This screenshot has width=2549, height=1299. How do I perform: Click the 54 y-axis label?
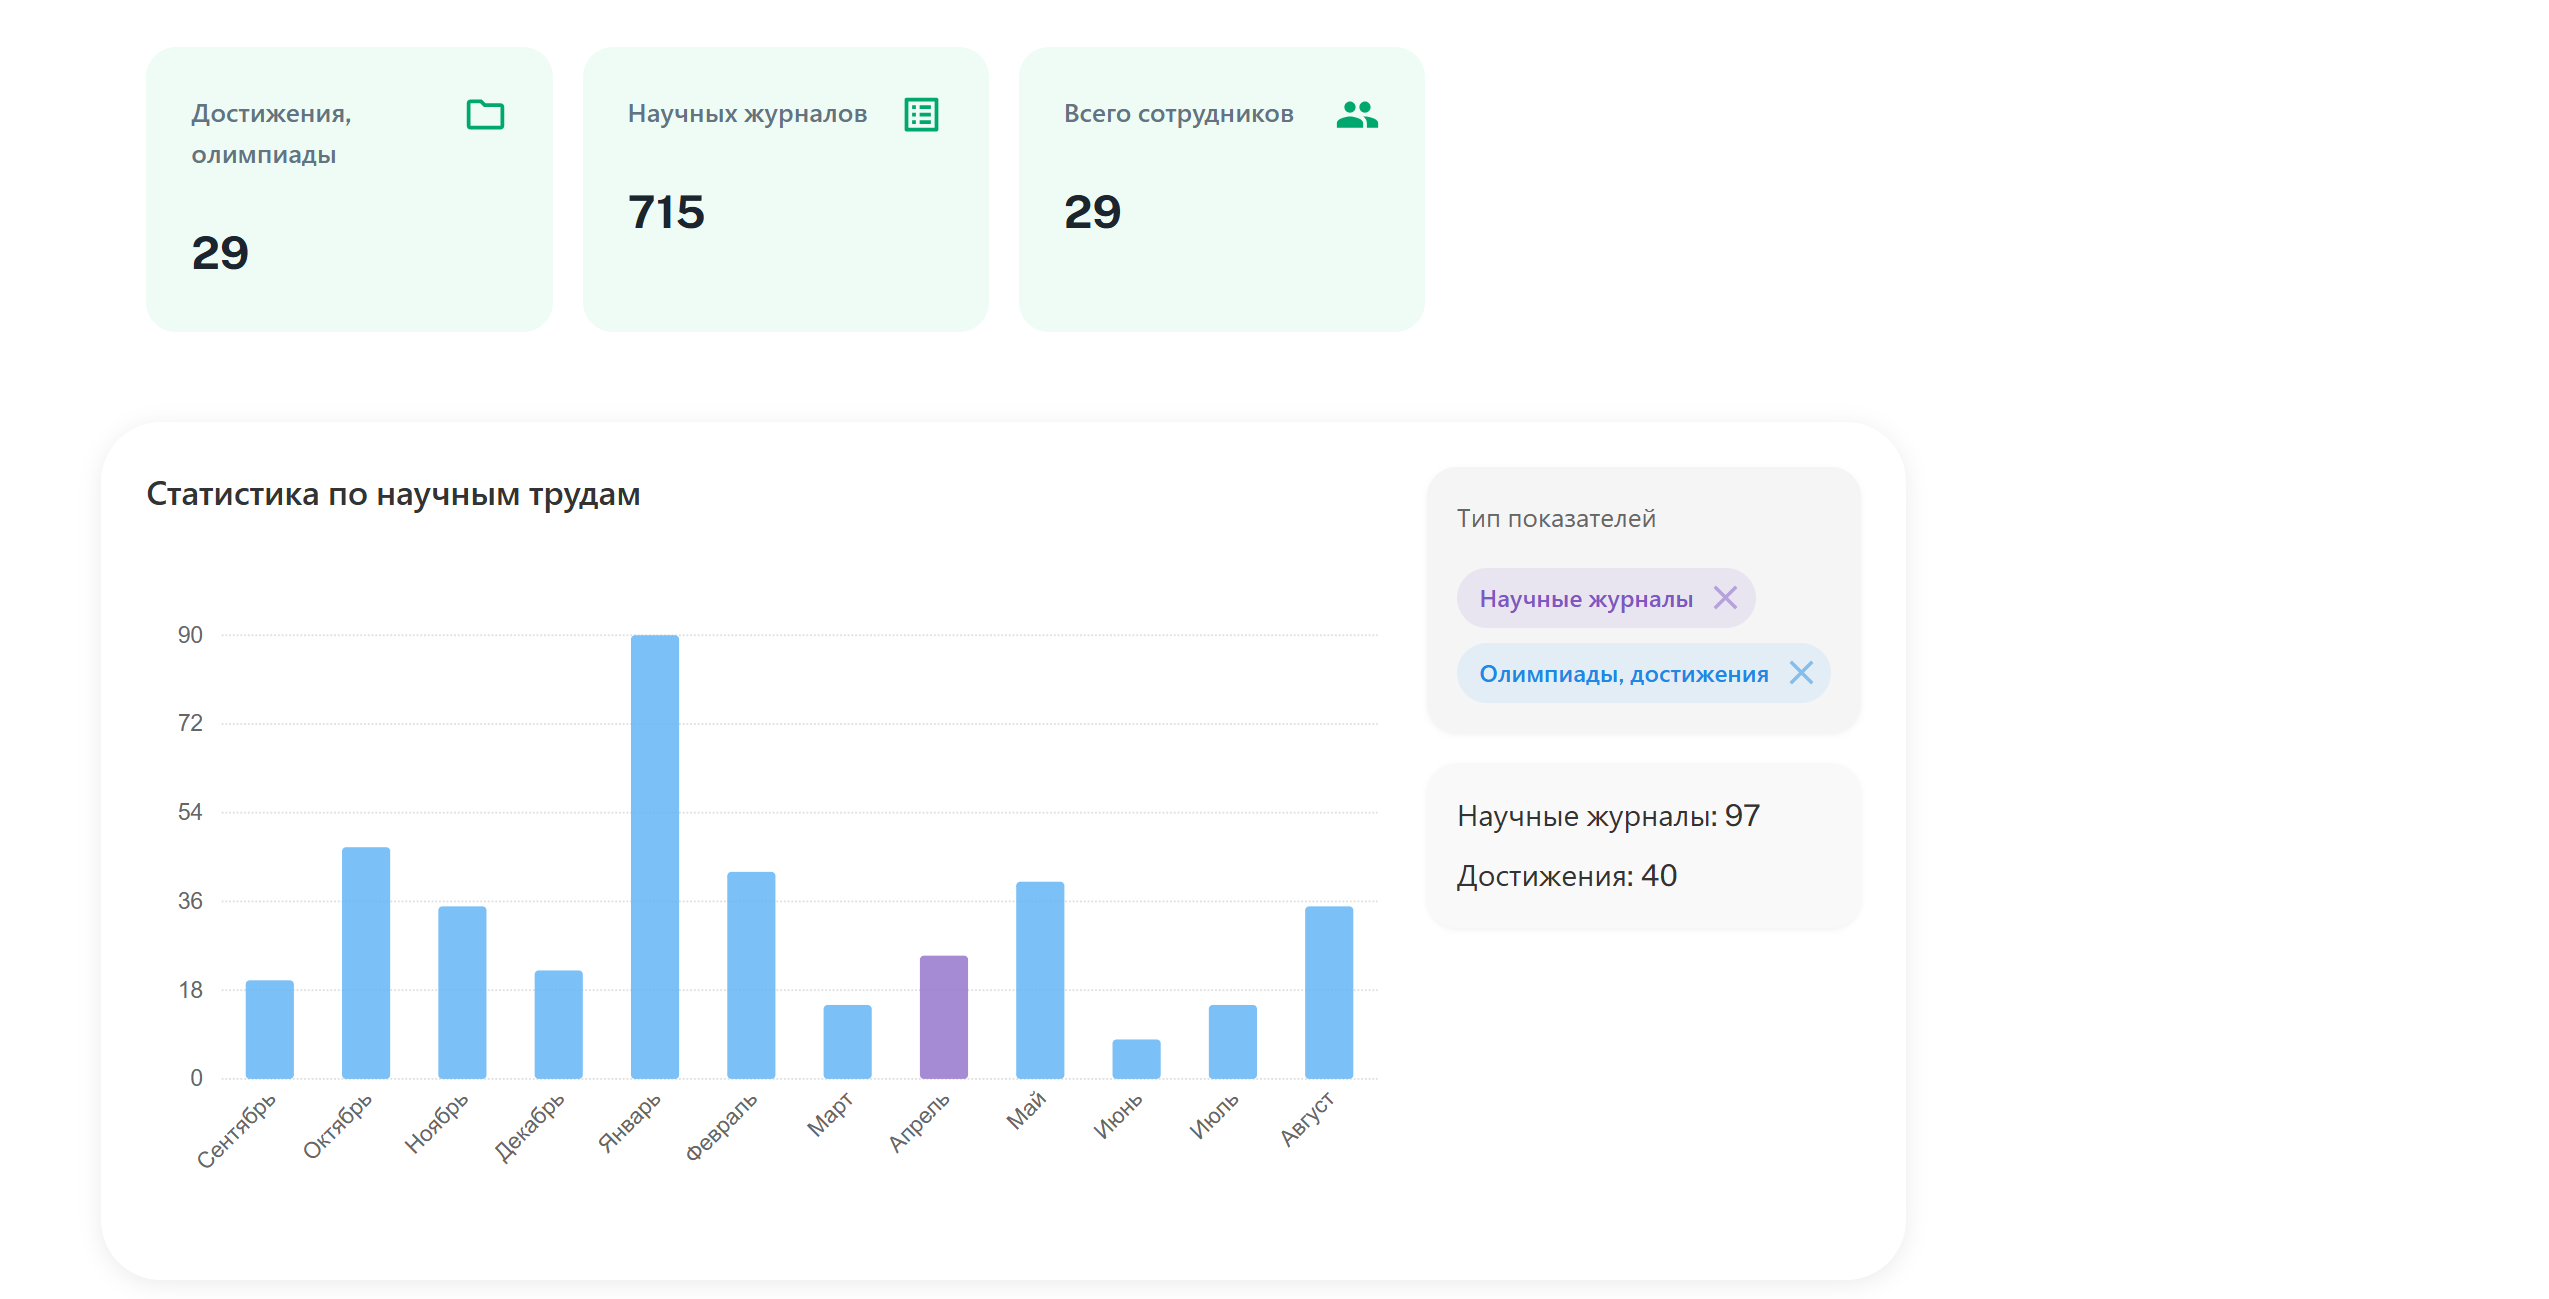(x=190, y=812)
